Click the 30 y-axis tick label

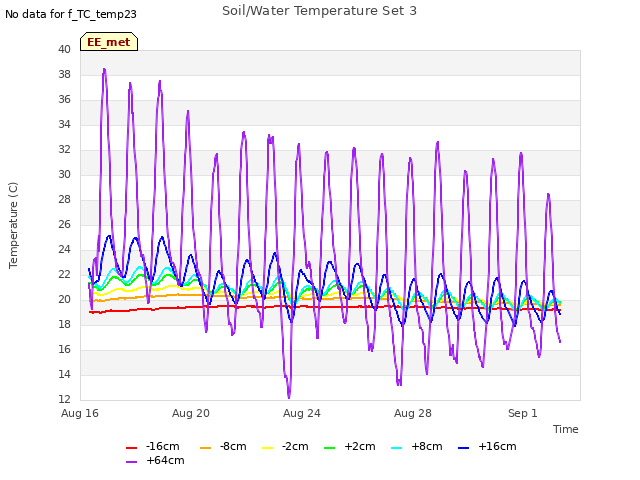pos(64,174)
